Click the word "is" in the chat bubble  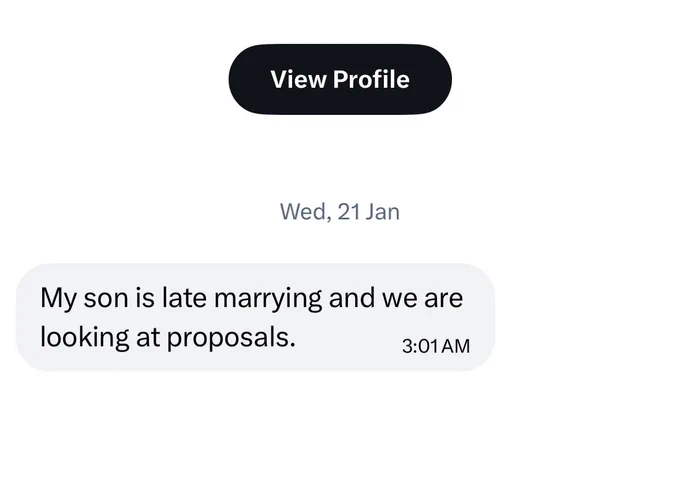click(145, 298)
